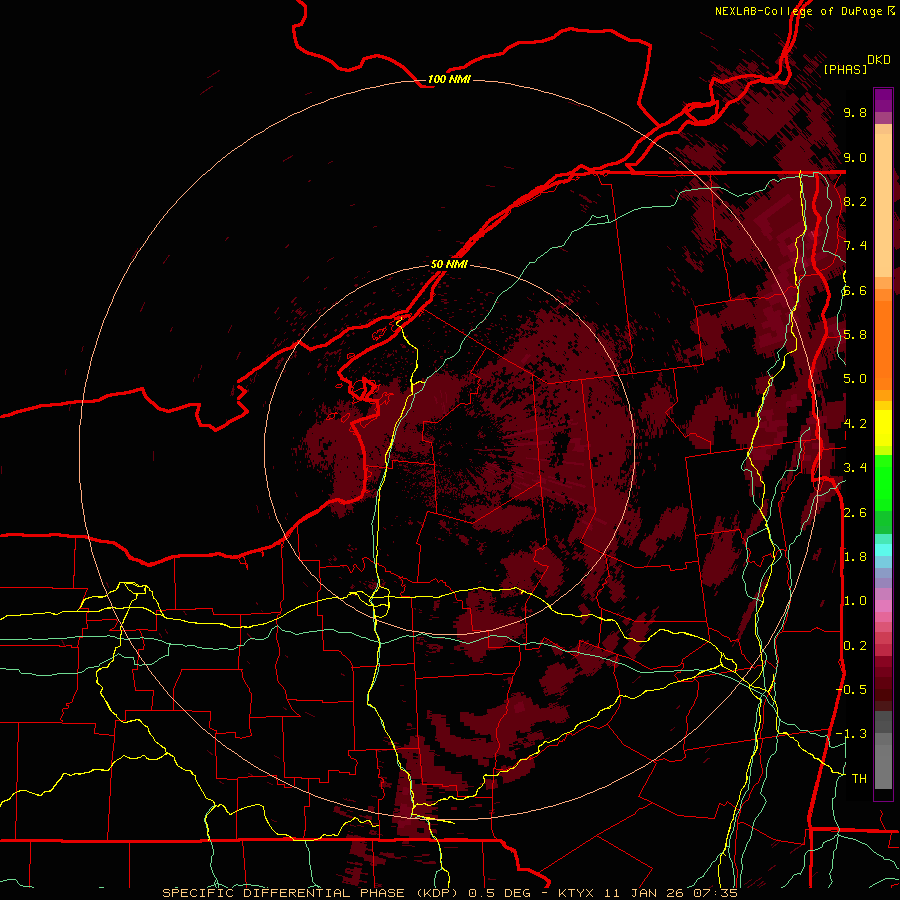Click the yellow segment of the color bar

point(883,428)
